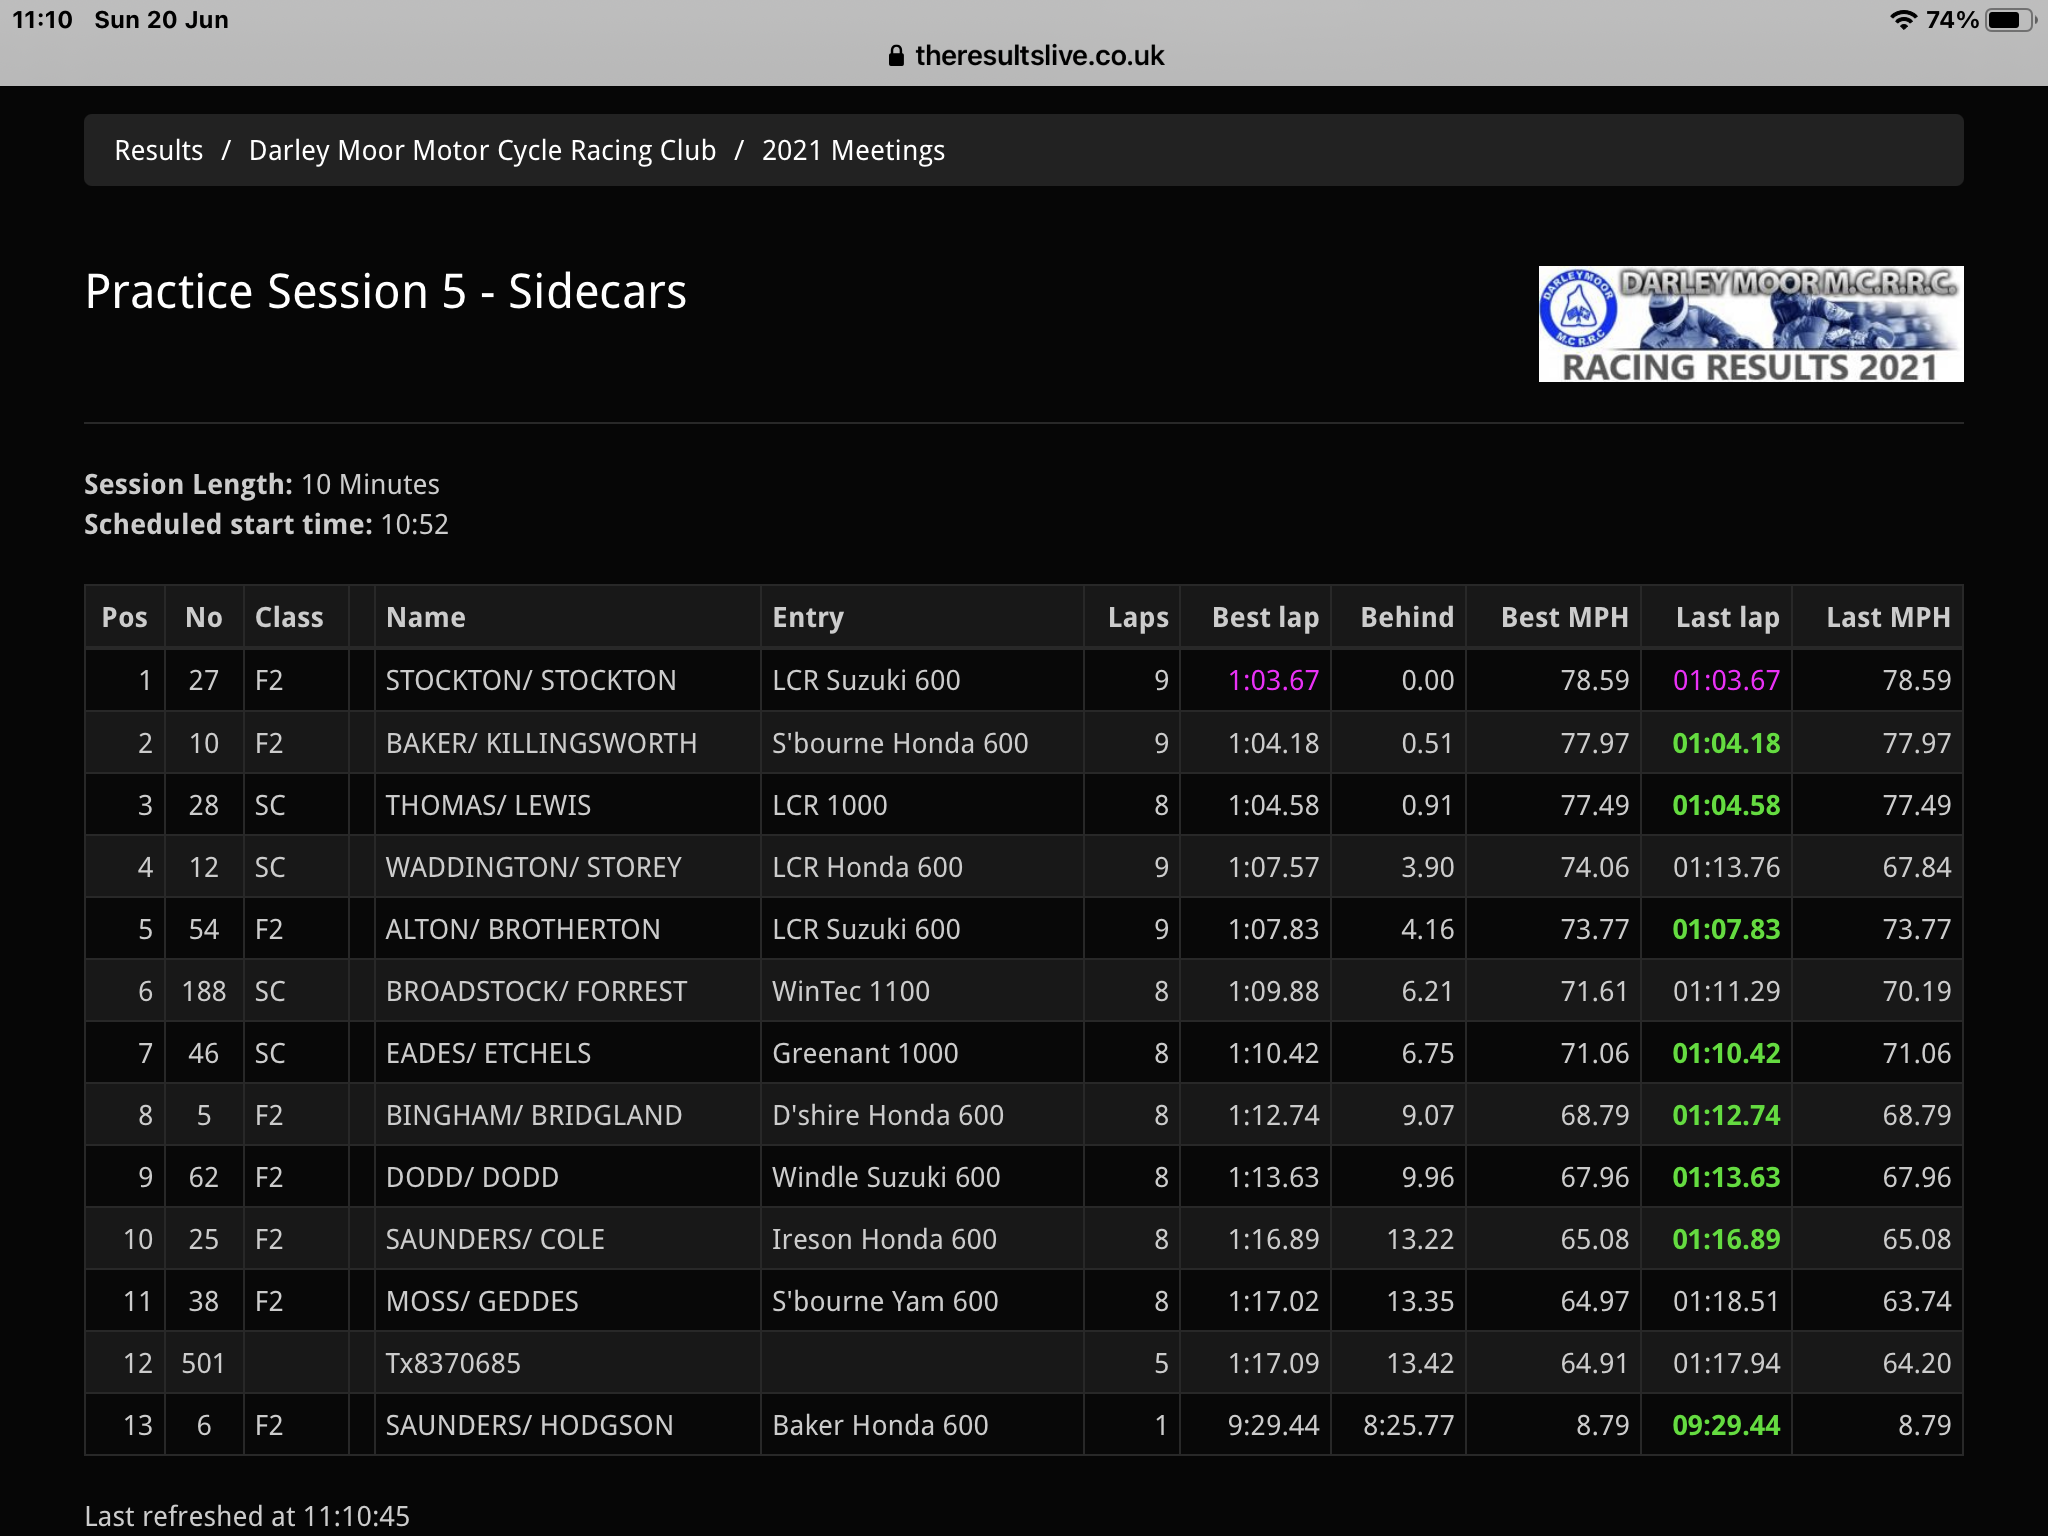The image size is (2048, 1536).
Task: Click best MPH value 74.06
Action: pos(1594,867)
